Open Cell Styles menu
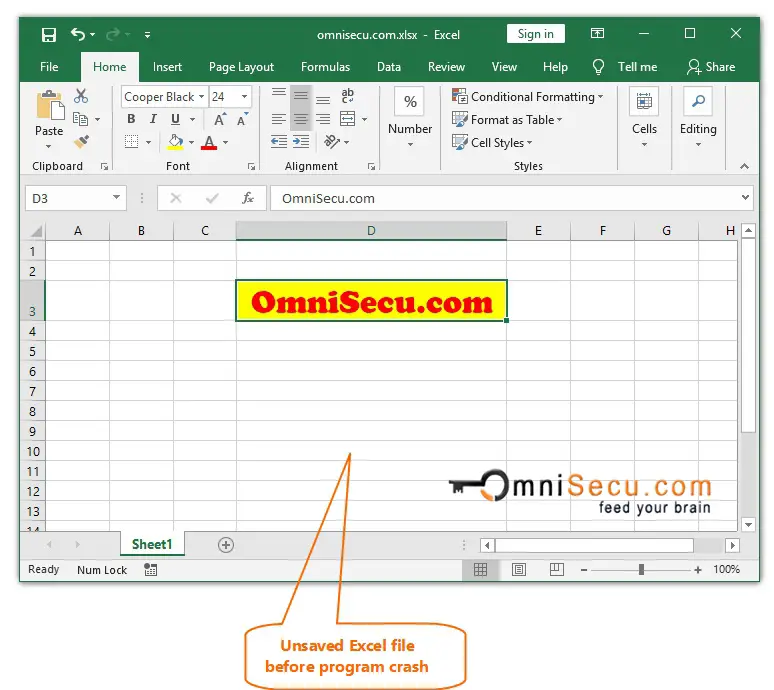 [492, 143]
